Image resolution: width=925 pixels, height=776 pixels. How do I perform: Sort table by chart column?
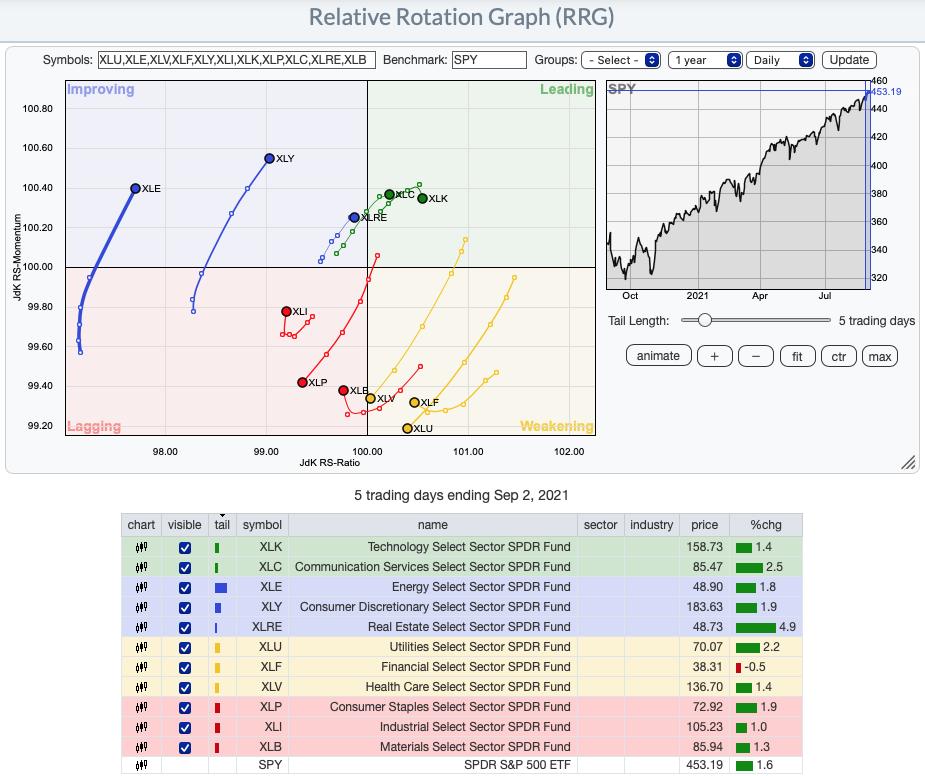(141, 525)
